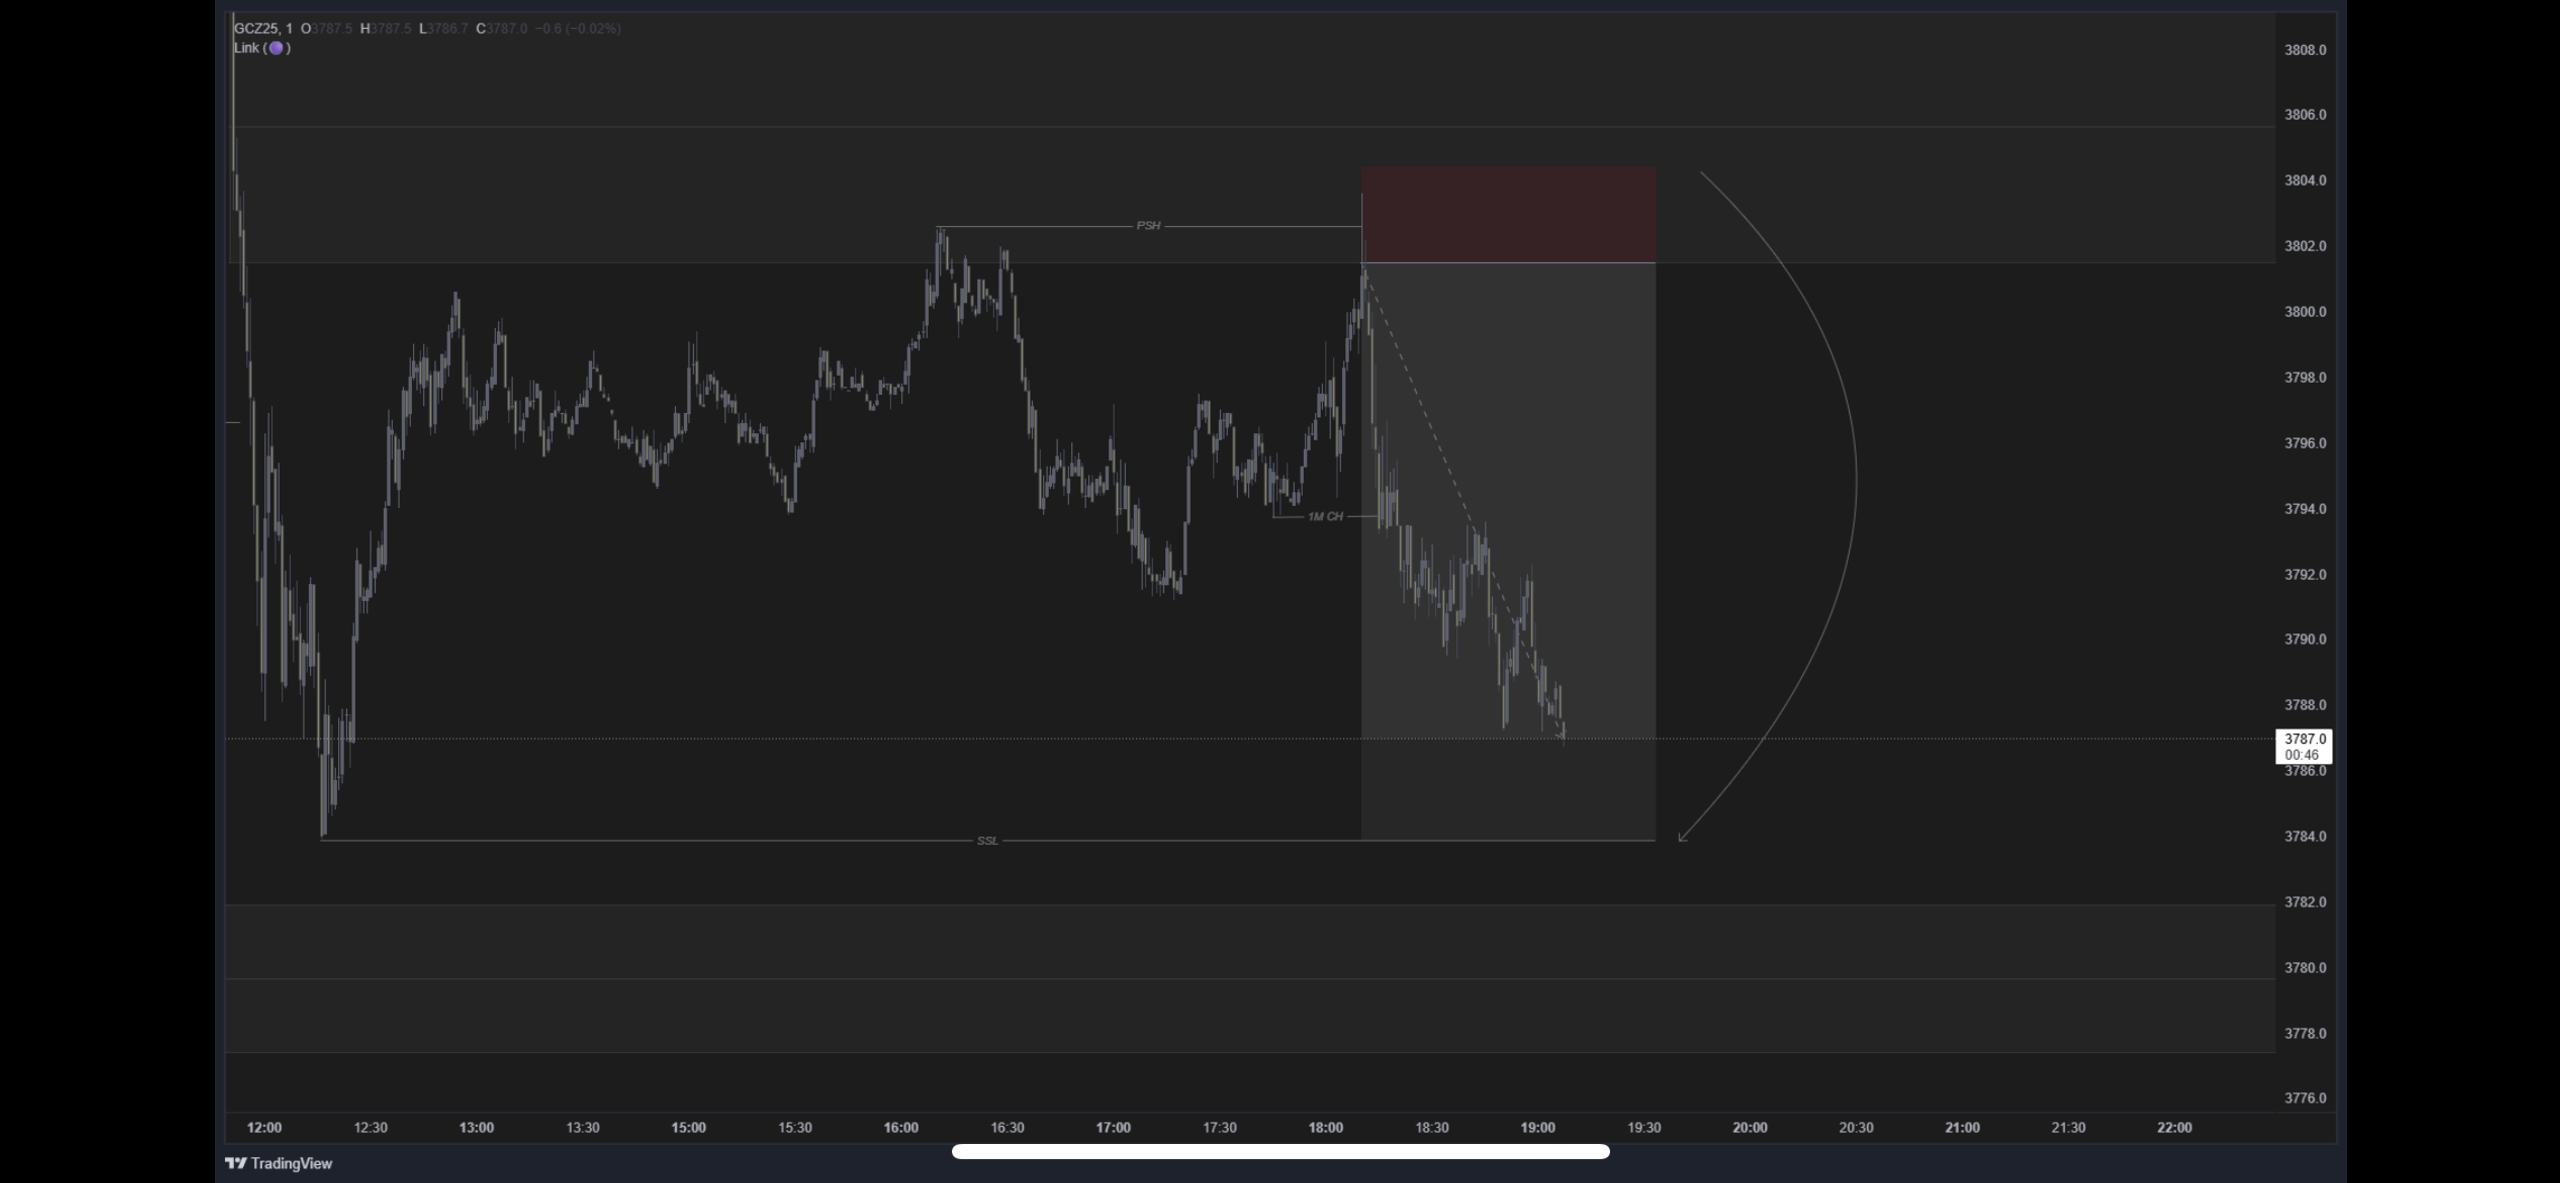This screenshot has width=2560, height=1183.
Task: Click the 19:30 time axis label
Action: 1644,1128
